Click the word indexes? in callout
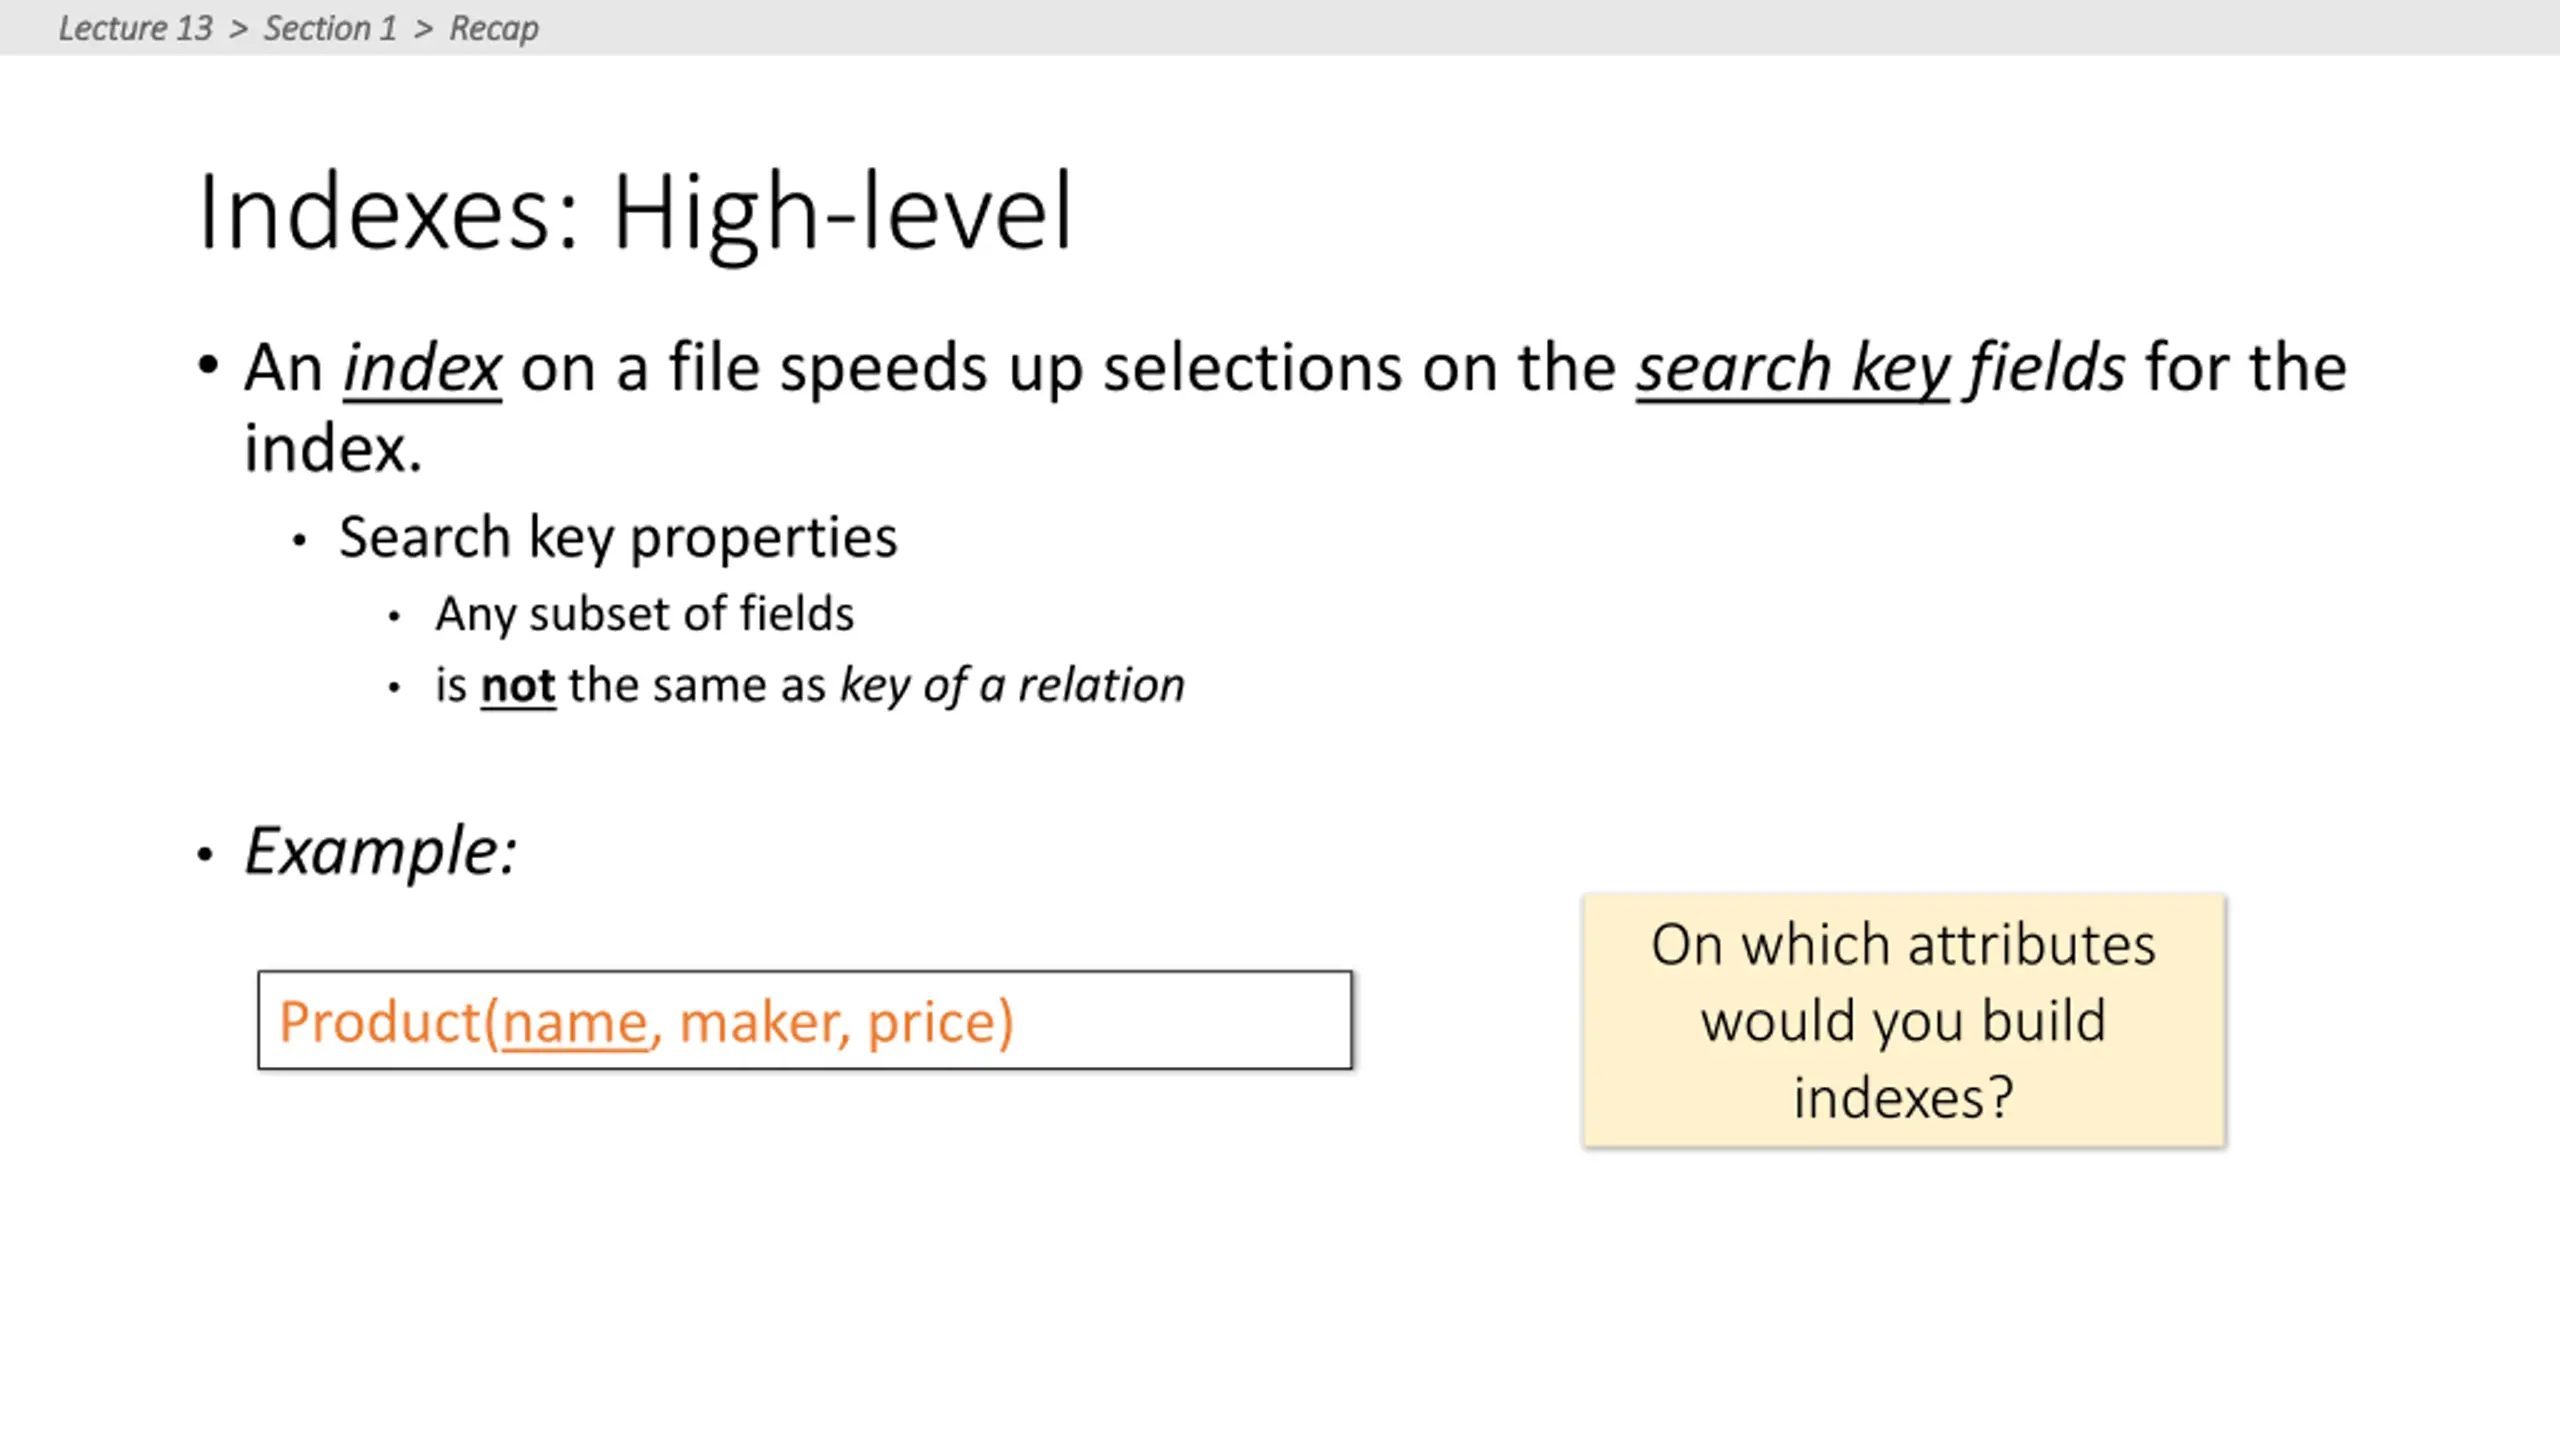Screen dimensions: 2560x1440 (x=1903, y=1098)
